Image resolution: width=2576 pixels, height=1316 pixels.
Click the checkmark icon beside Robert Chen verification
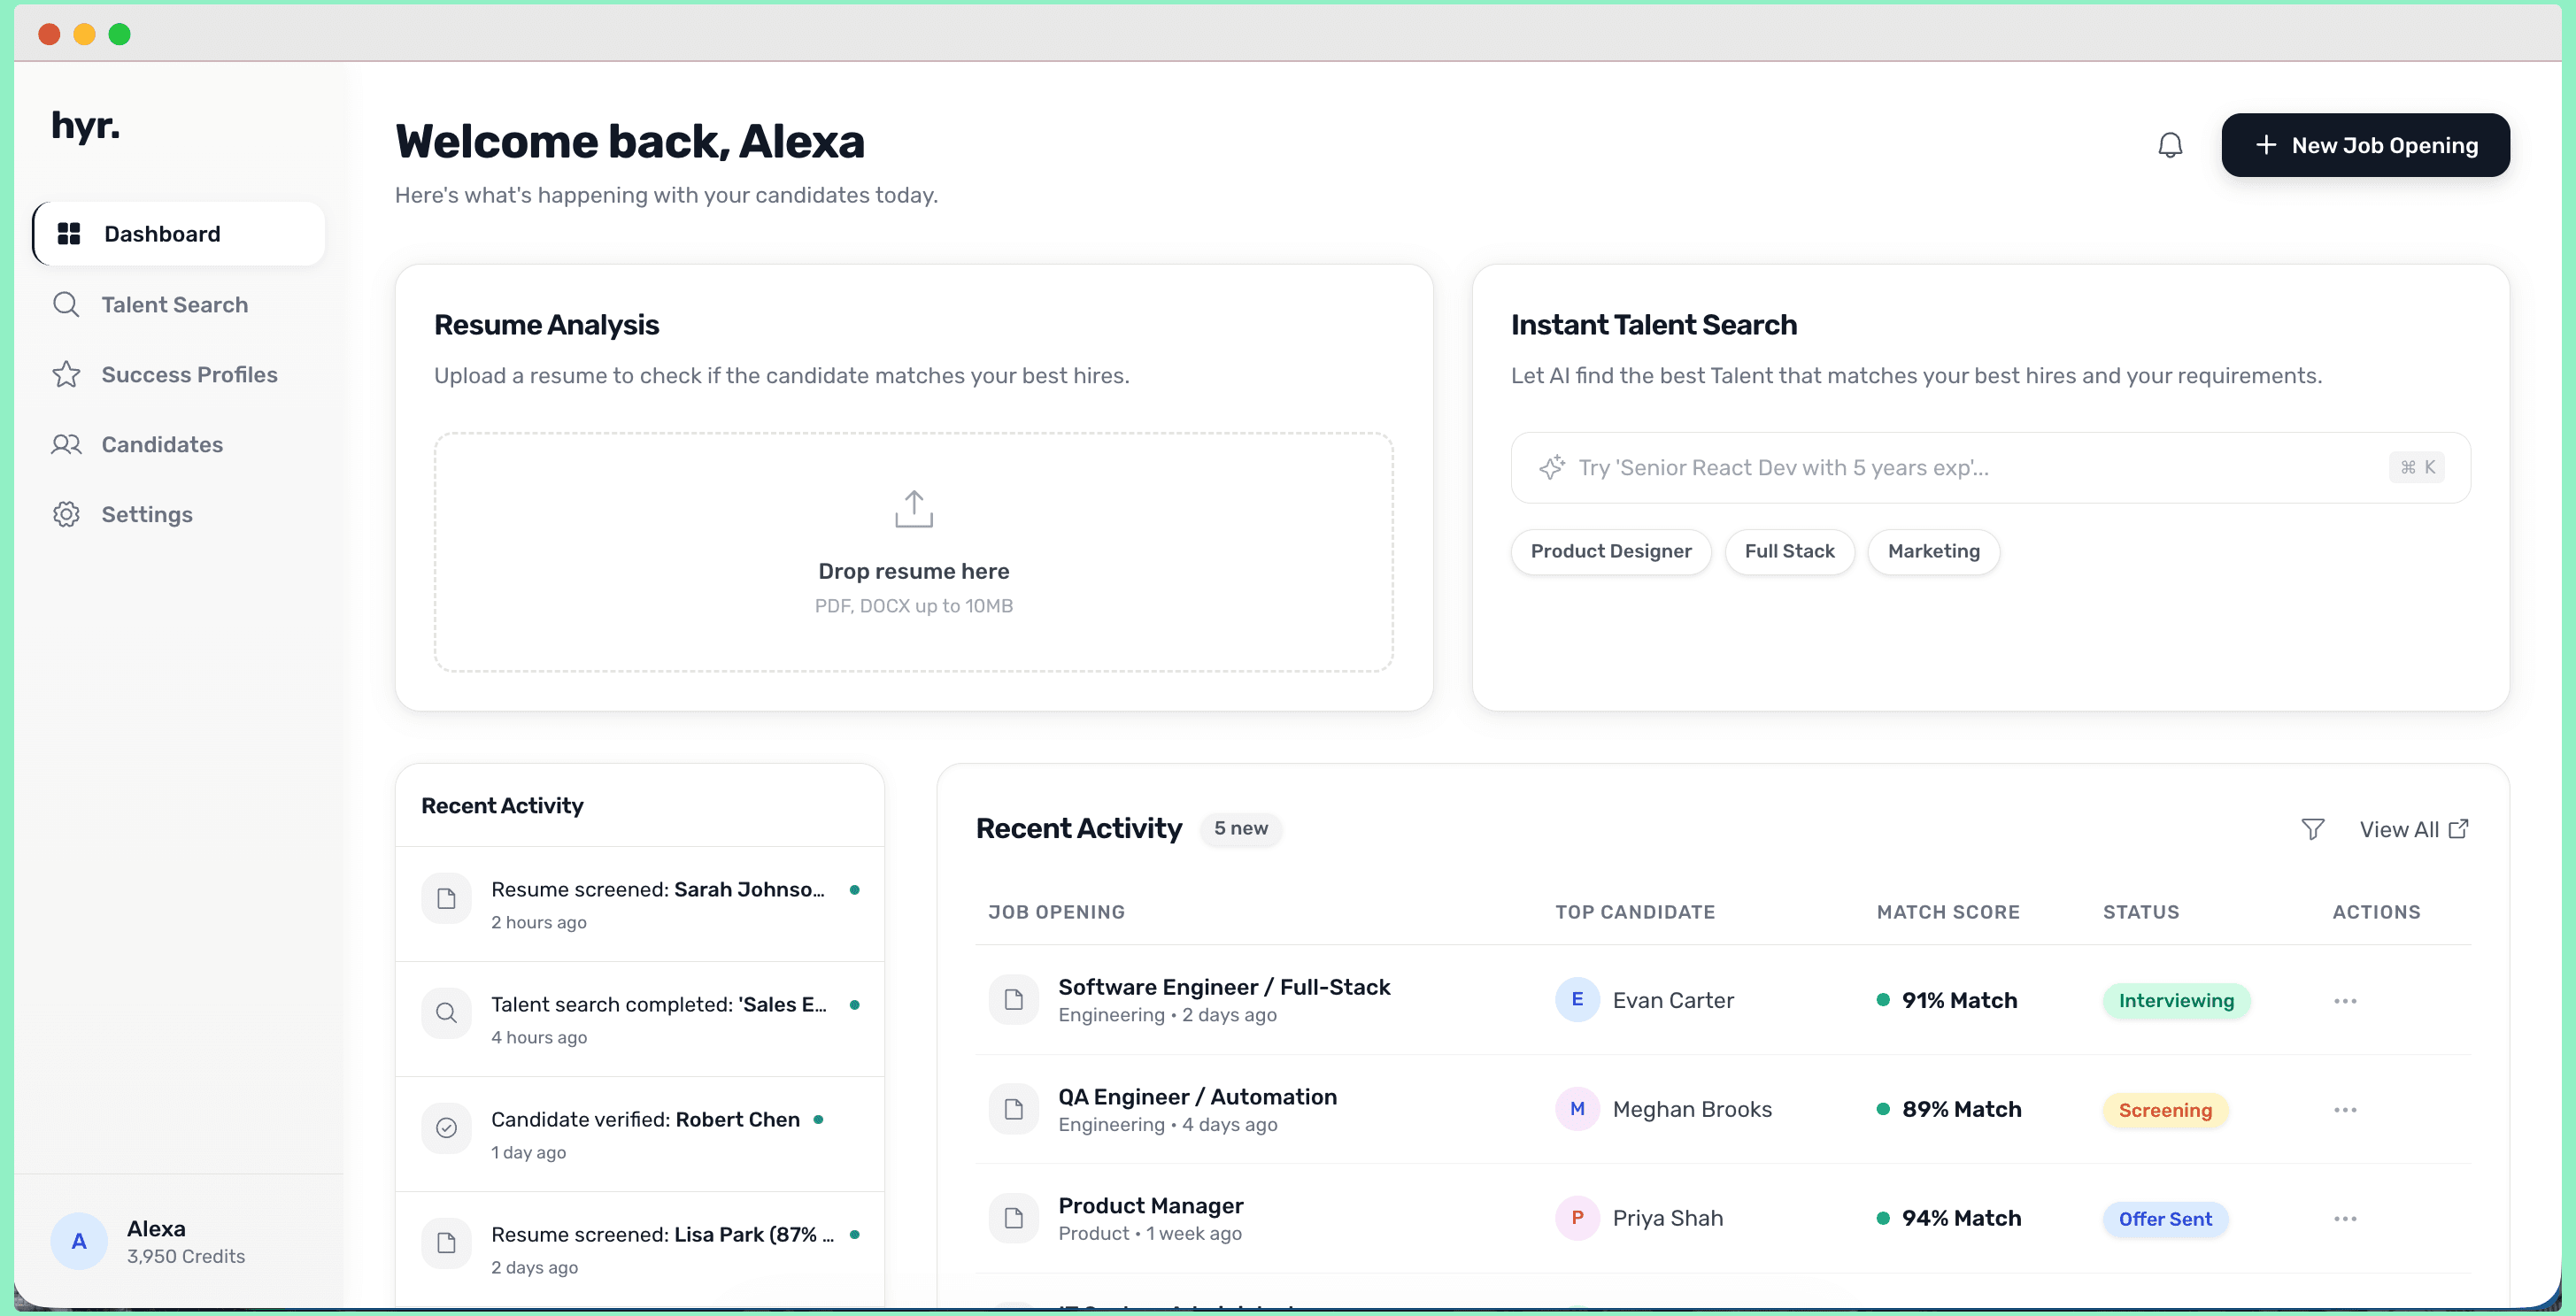coord(446,1128)
